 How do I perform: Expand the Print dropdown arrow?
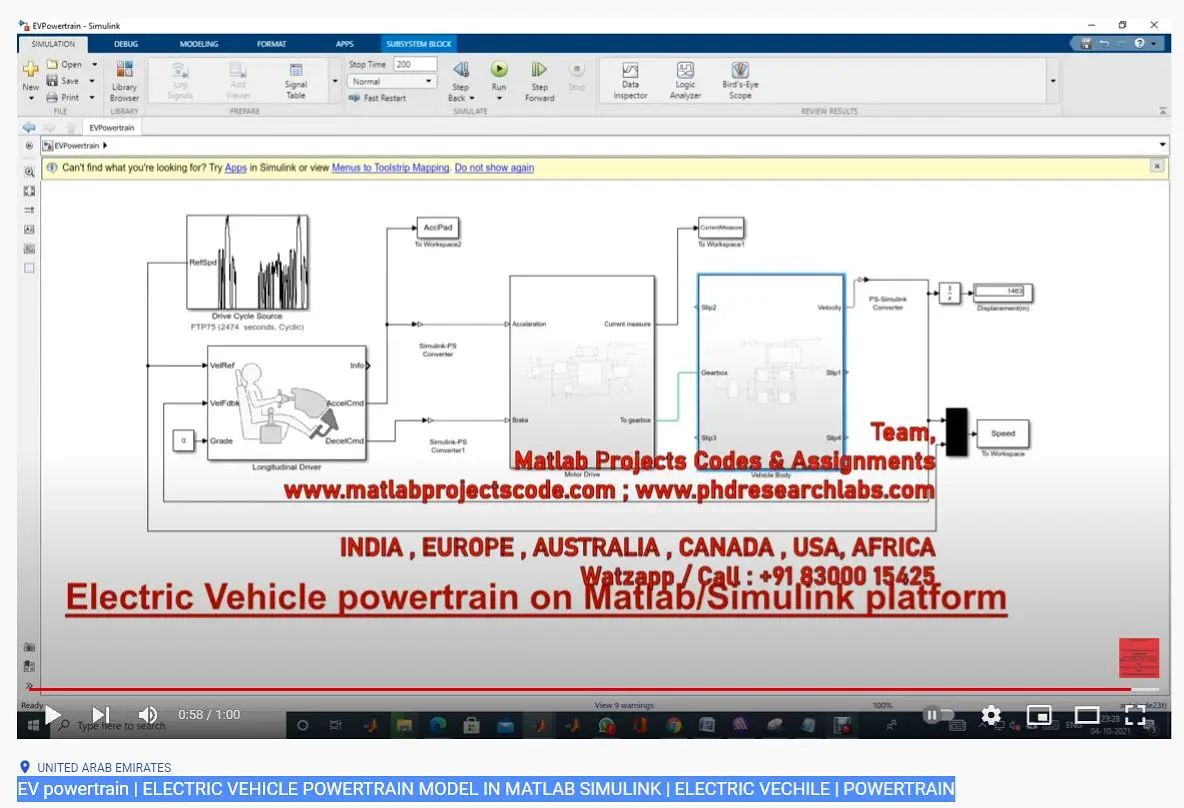coord(92,97)
